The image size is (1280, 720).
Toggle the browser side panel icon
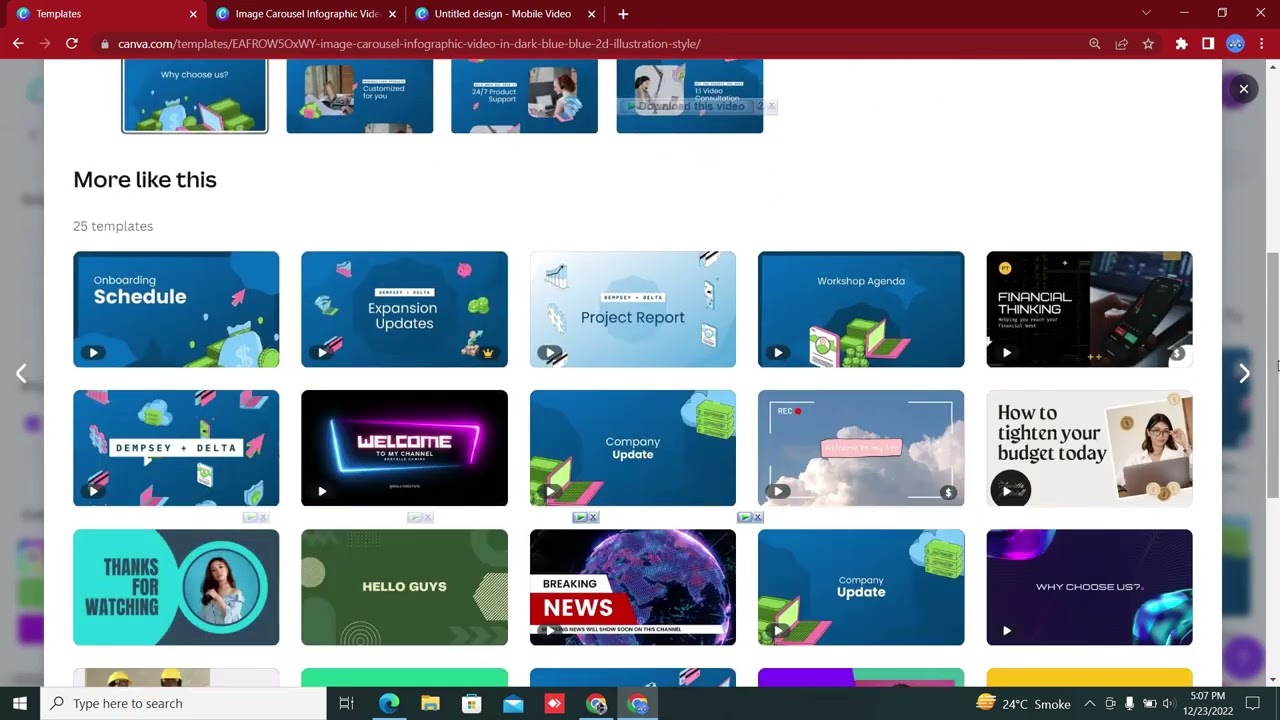click(1208, 44)
